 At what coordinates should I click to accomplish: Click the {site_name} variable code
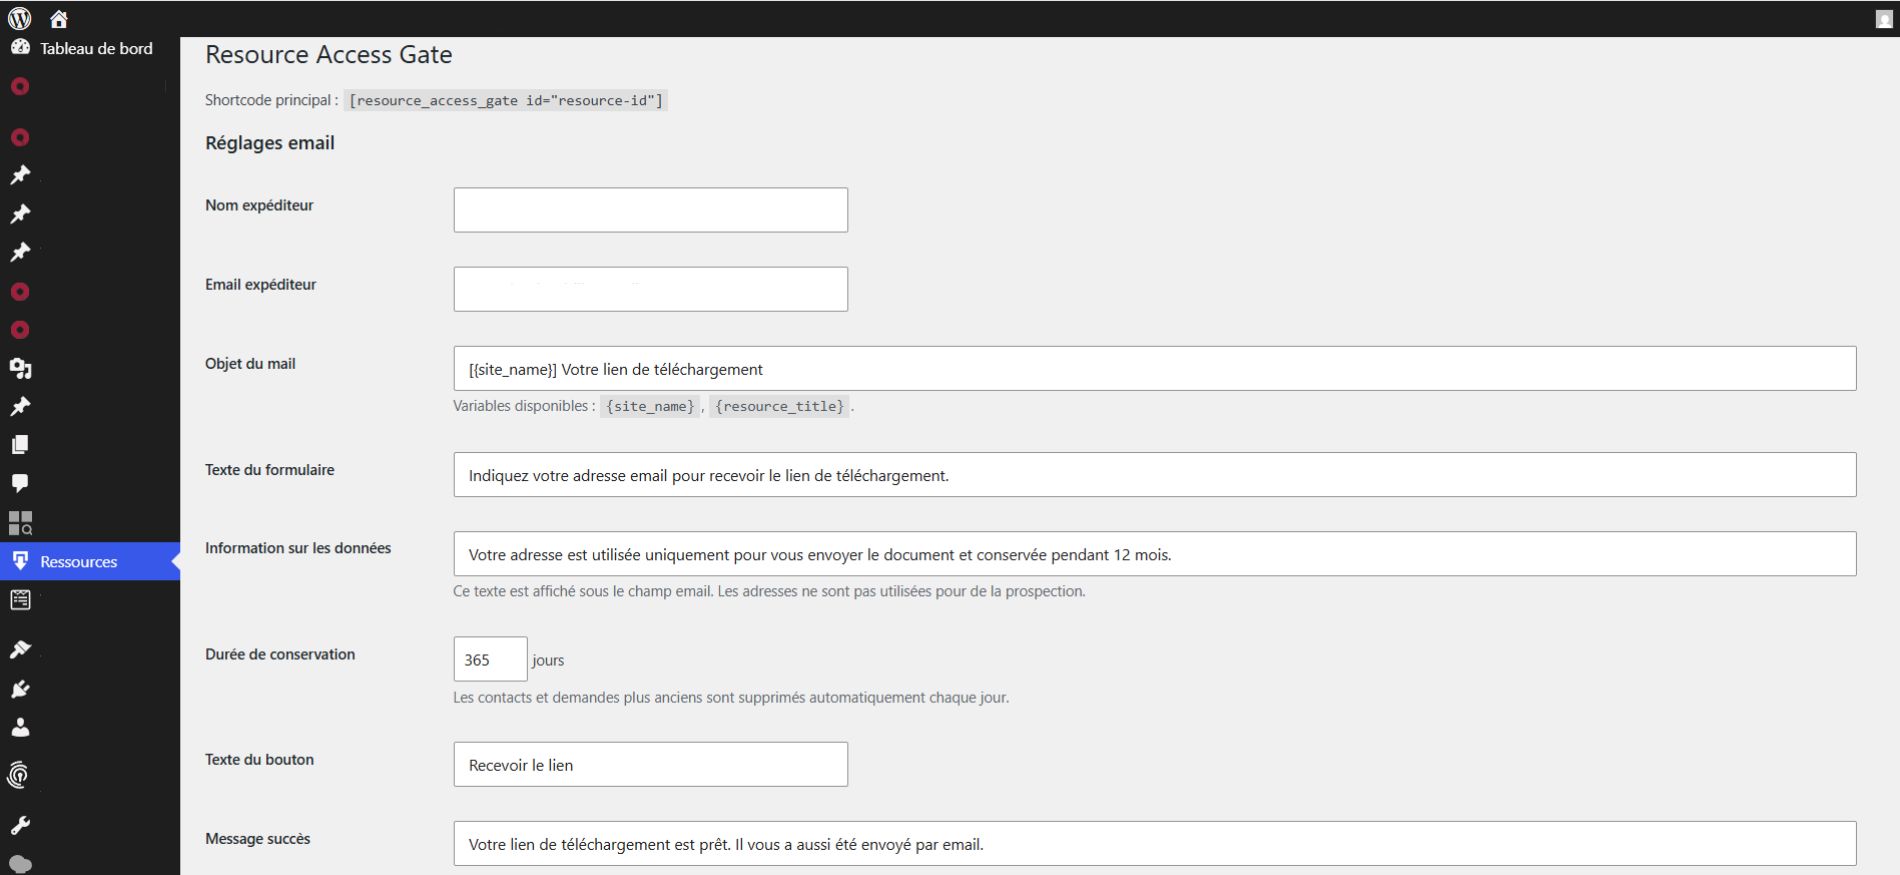click(x=650, y=406)
